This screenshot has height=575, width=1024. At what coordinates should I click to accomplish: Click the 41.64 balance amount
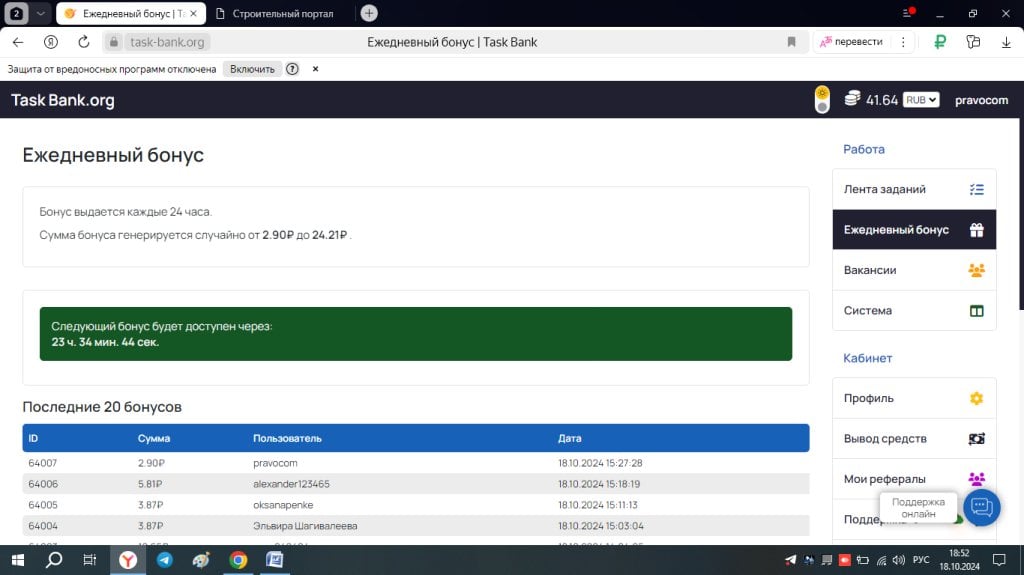882,100
